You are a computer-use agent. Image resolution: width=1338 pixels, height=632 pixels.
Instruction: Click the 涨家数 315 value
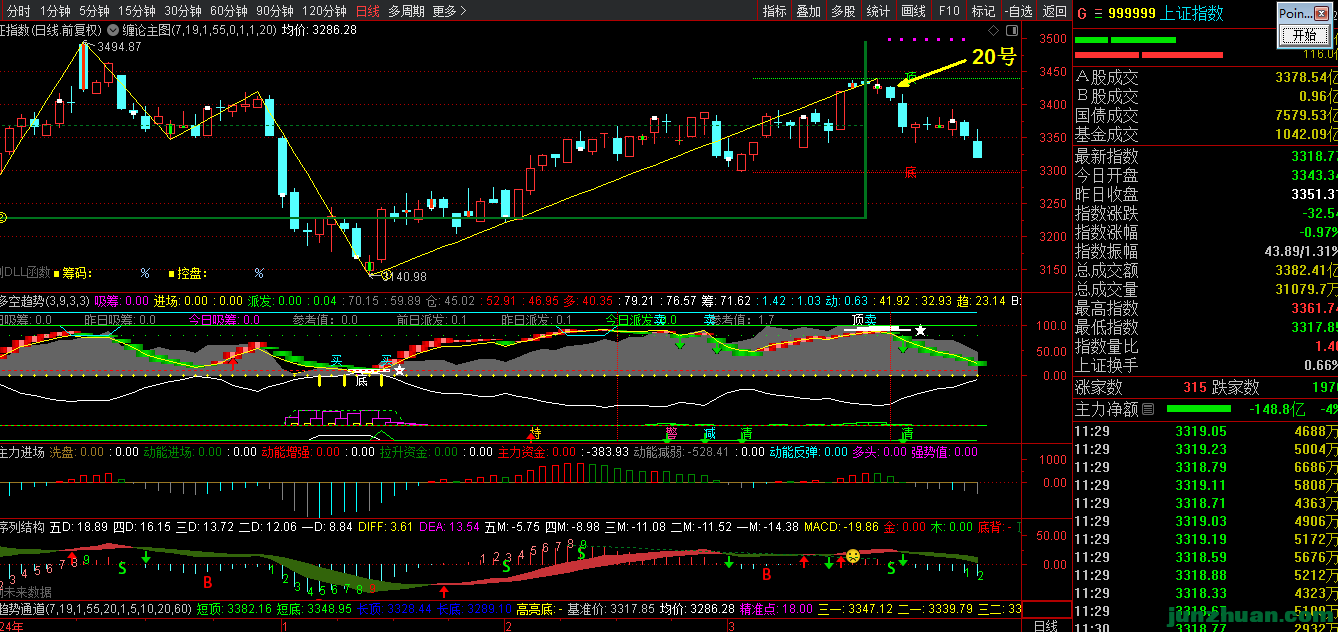(1194, 387)
